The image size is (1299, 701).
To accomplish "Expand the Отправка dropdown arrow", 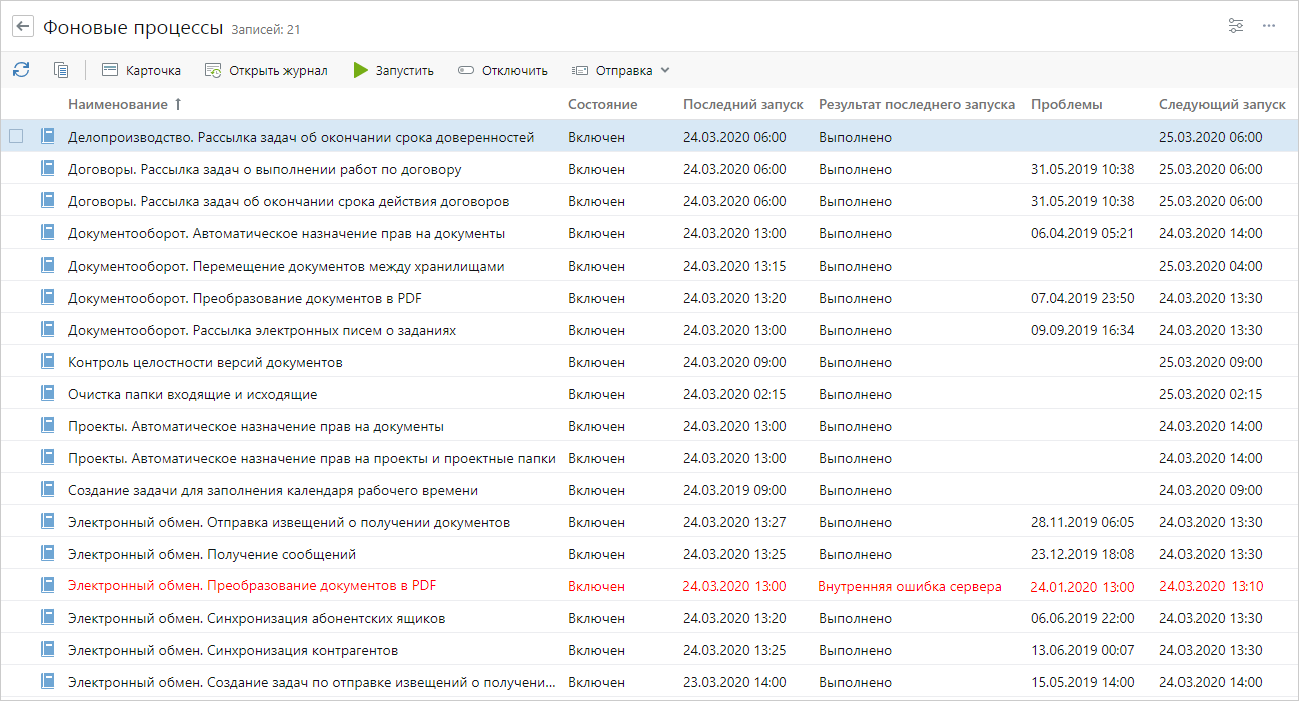I will (x=665, y=70).
